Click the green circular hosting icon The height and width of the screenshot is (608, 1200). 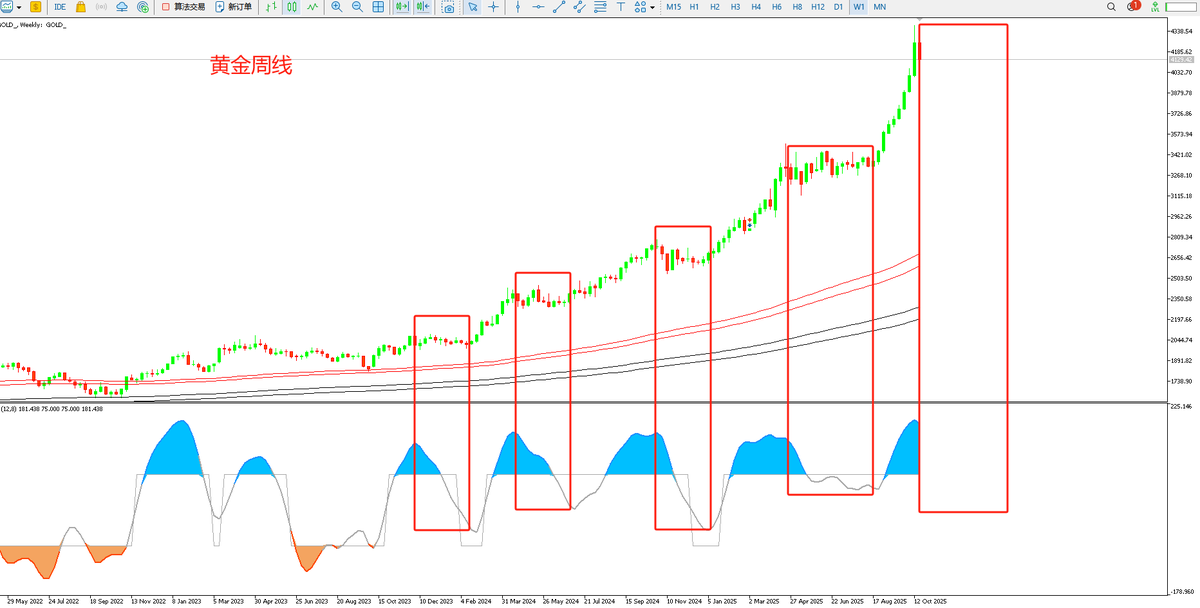[143, 7]
